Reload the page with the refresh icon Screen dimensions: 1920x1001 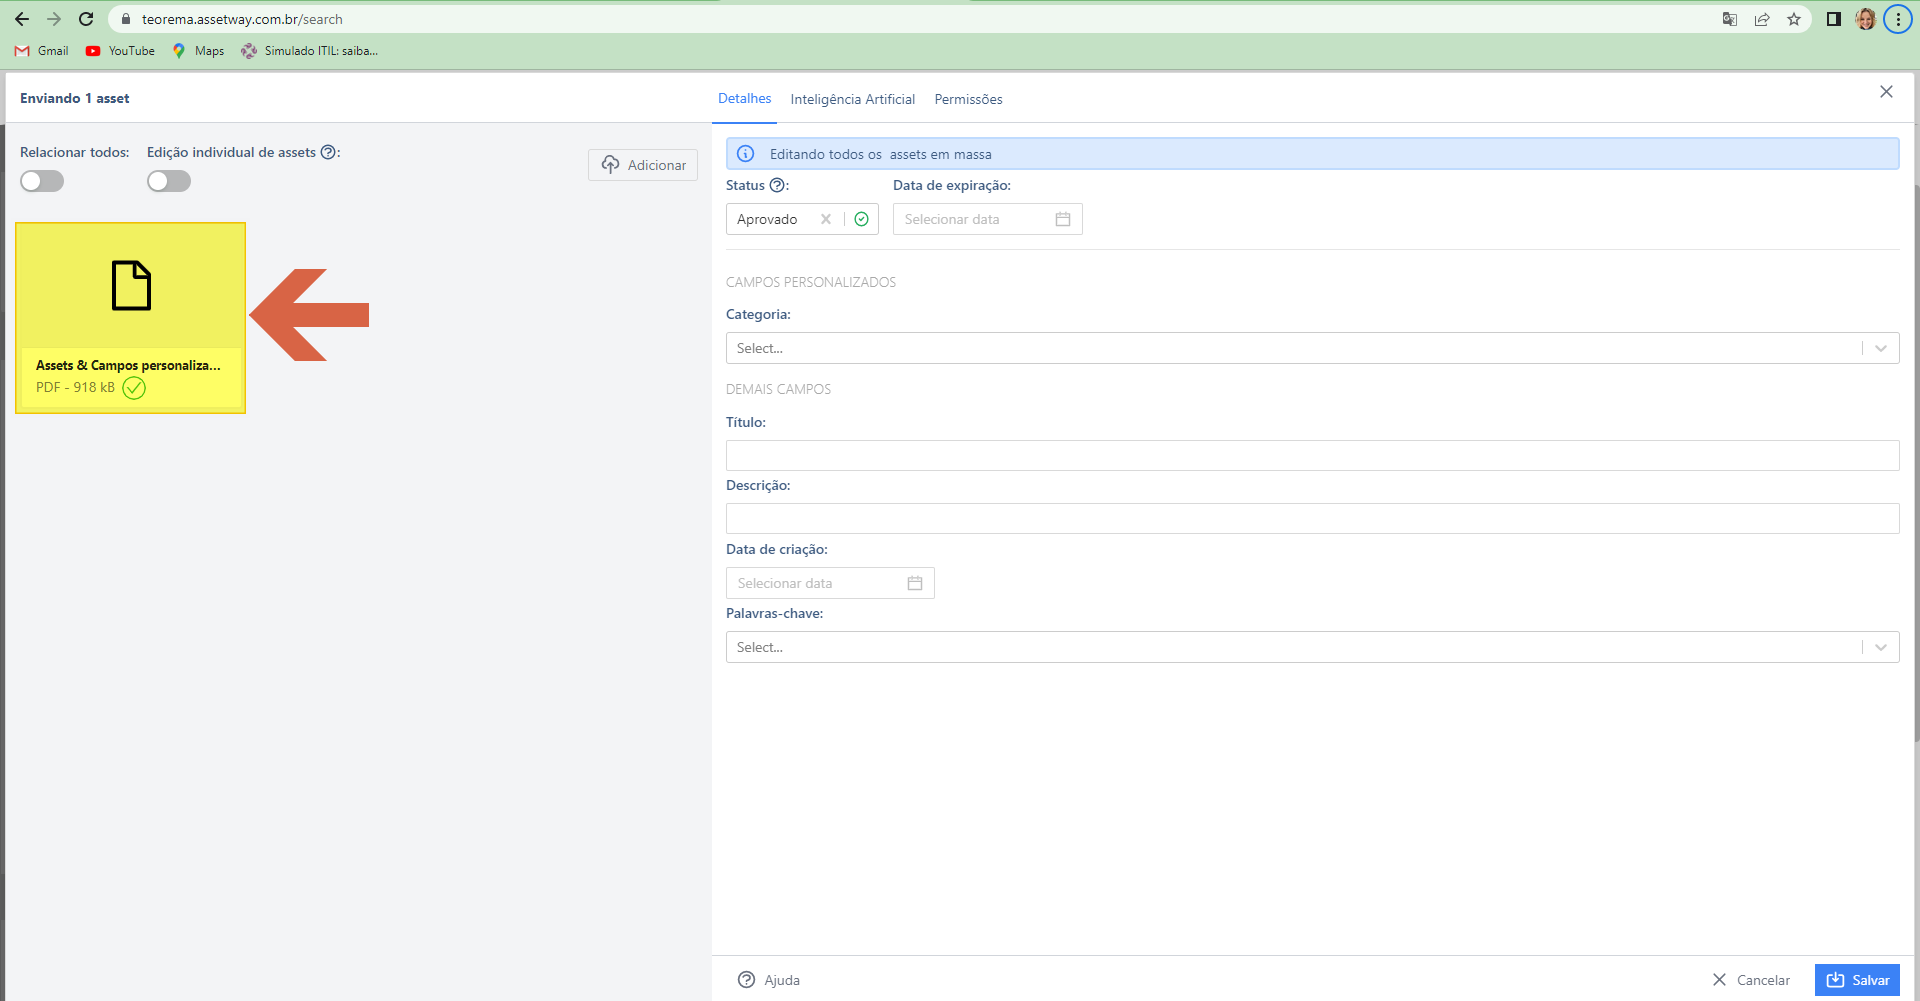[86, 19]
